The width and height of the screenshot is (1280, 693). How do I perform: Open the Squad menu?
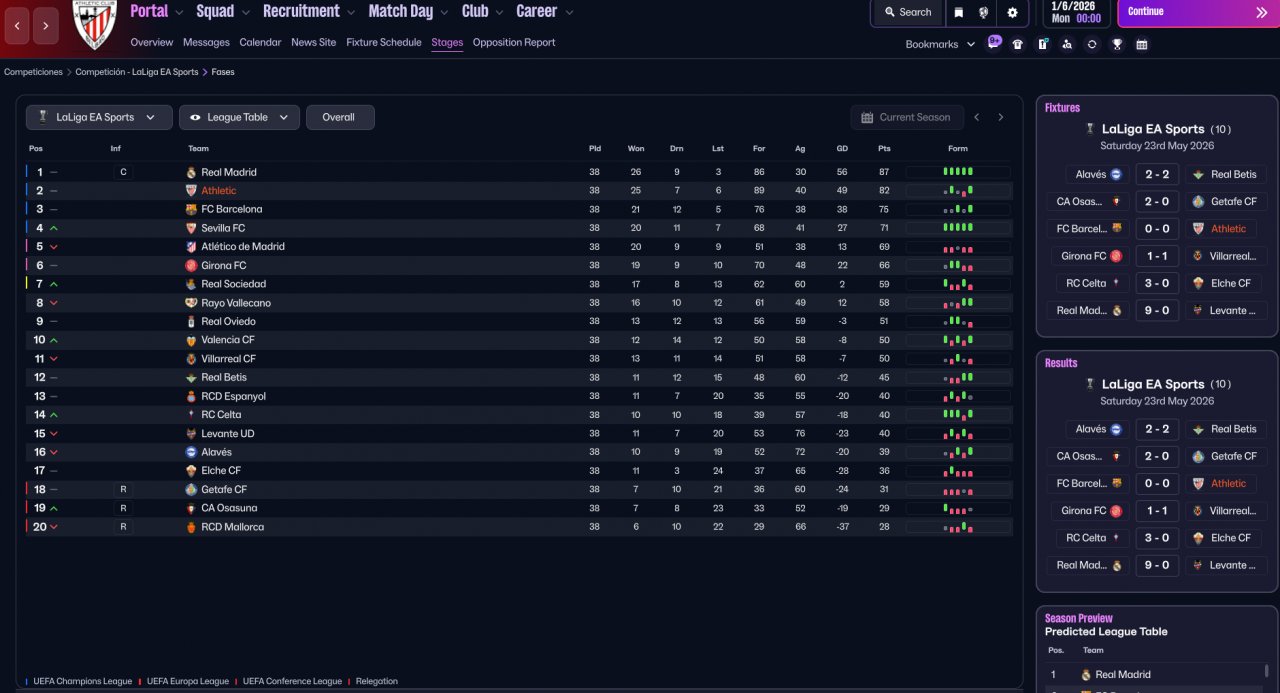coord(215,11)
